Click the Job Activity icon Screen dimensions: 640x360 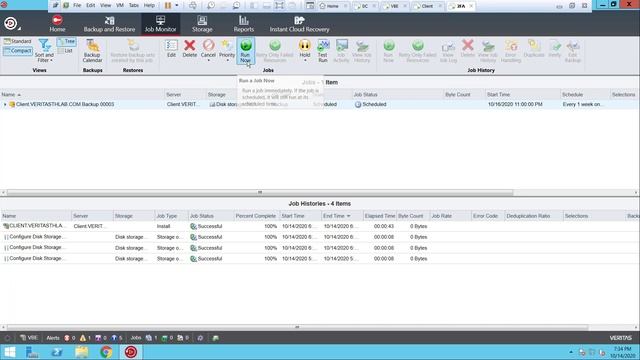(x=341, y=51)
